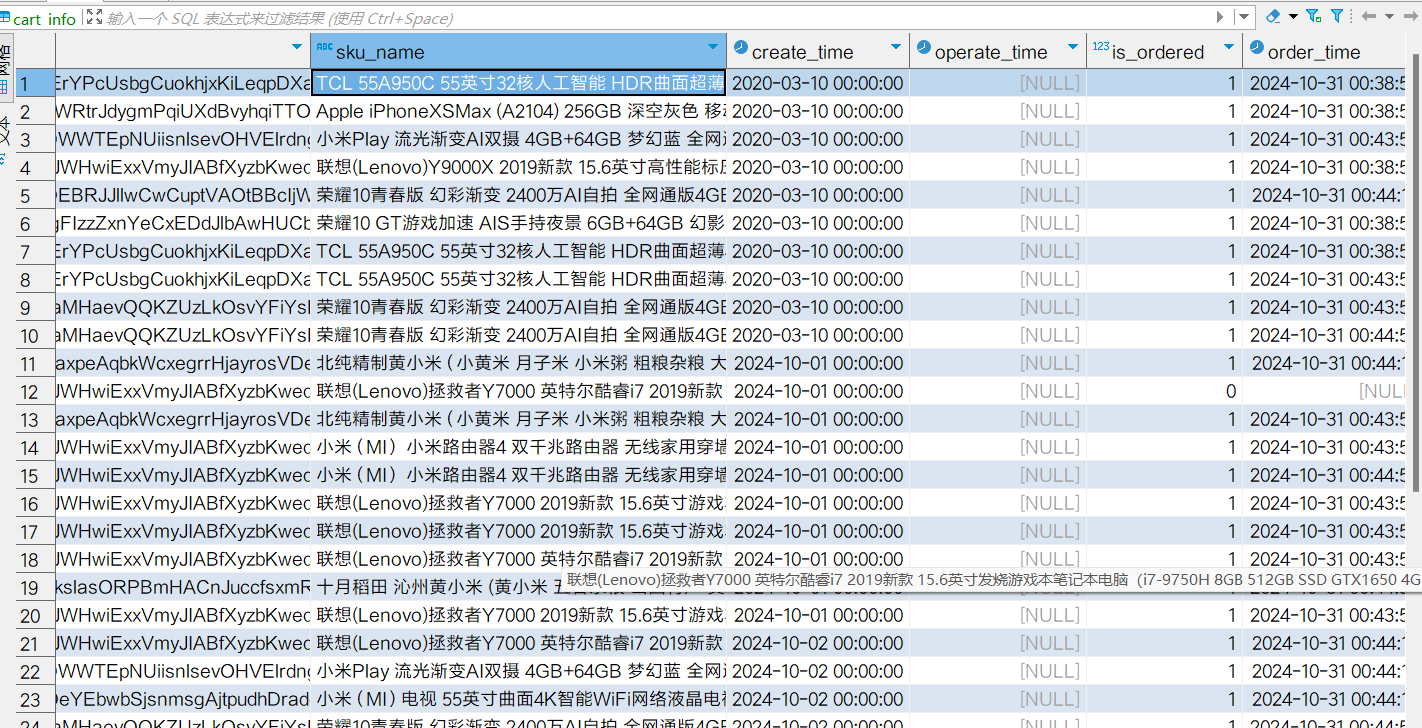Click the eraser icon to remove filters
The width and height of the screenshot is (1422, 728).
[1273, 16]
